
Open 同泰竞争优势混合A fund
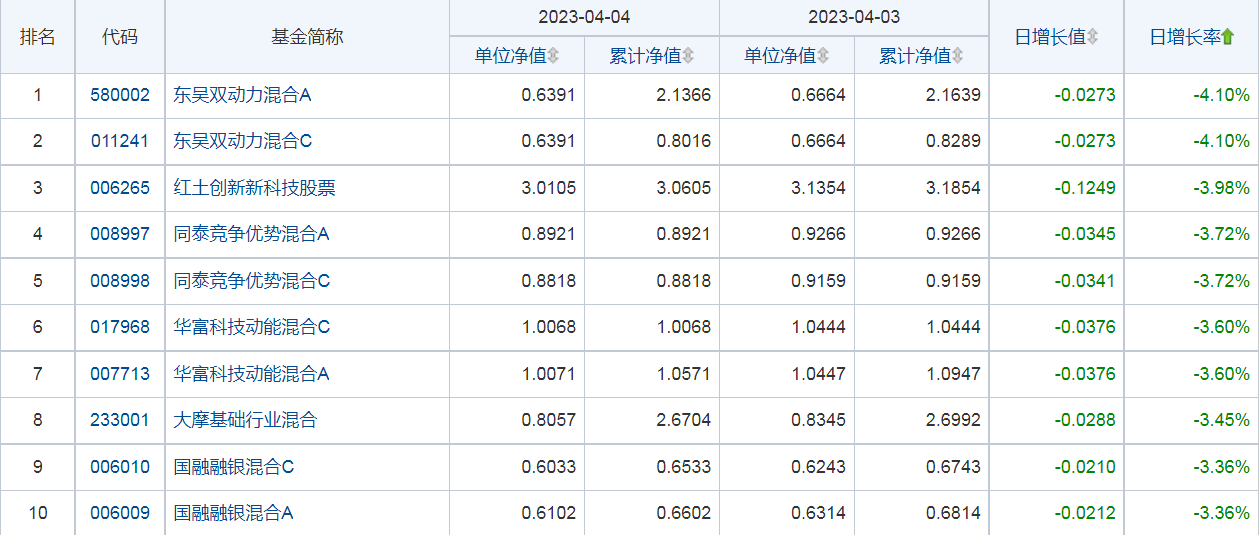tap(252, 234)
